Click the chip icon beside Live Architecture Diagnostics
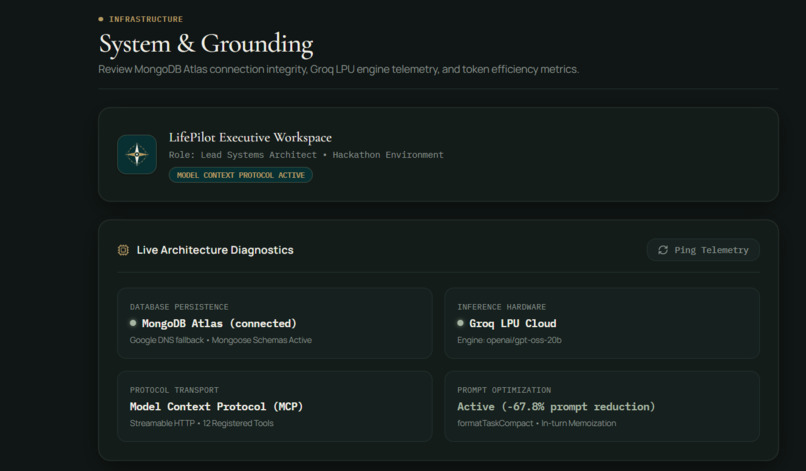Screen dimensions: 806x471 123,250
